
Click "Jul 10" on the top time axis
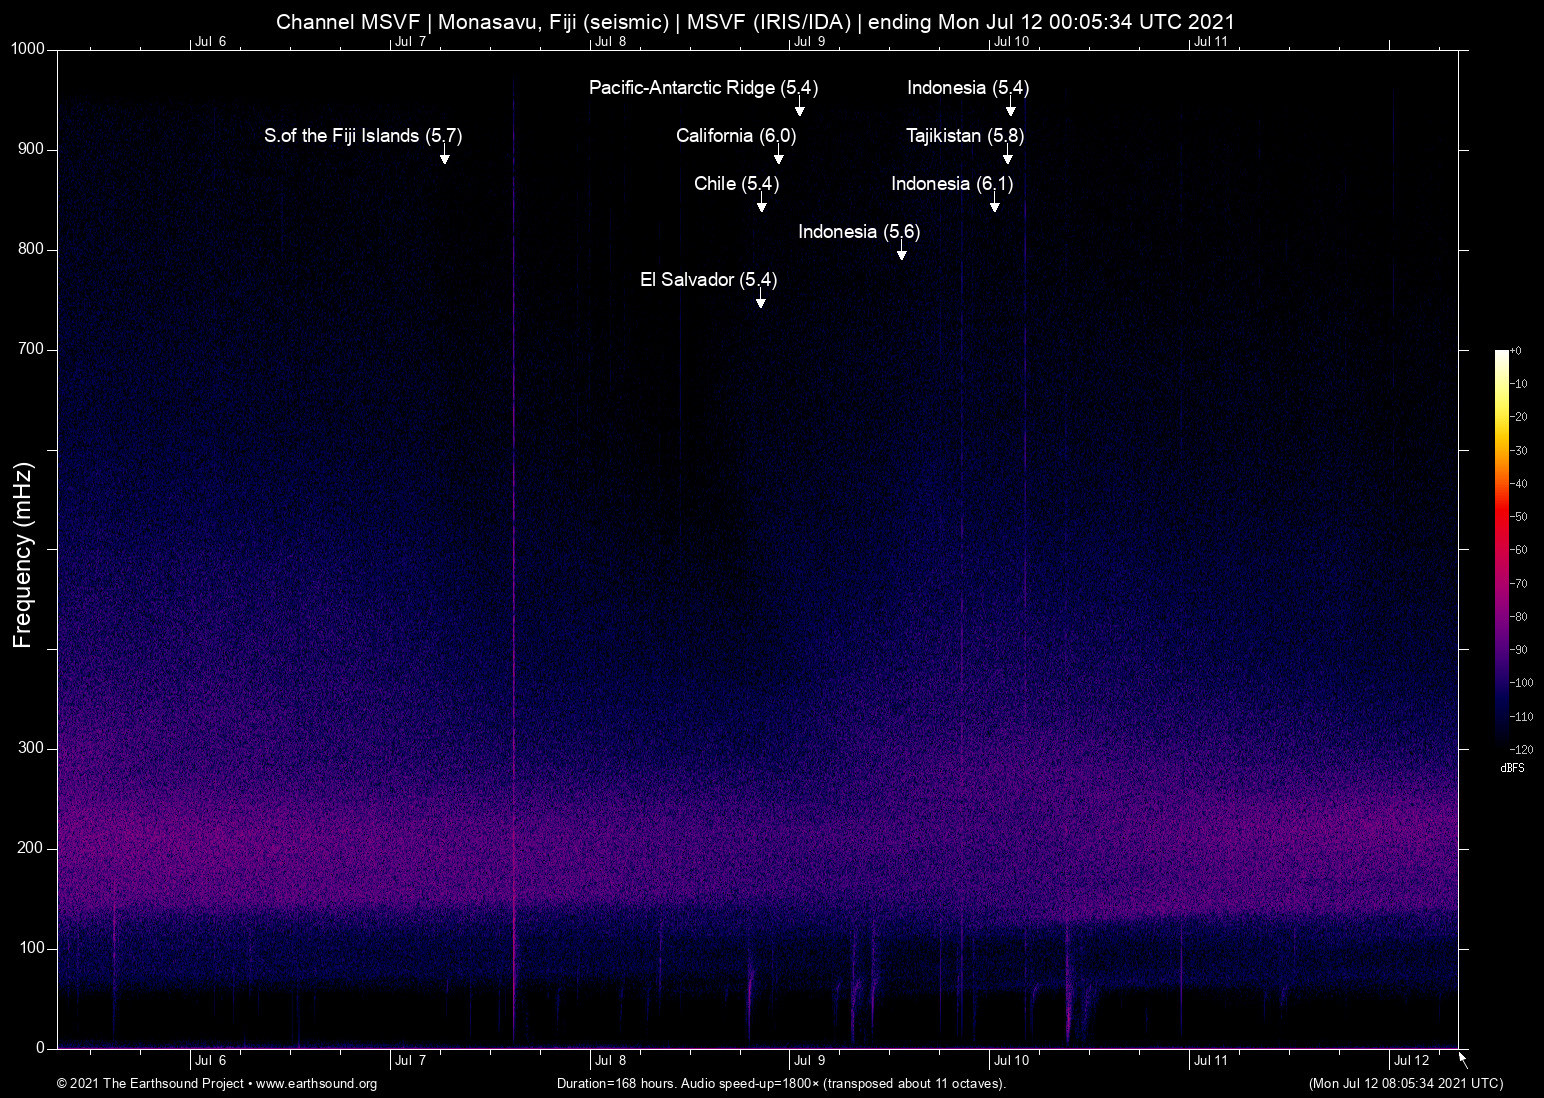(x=1012, y=42)
